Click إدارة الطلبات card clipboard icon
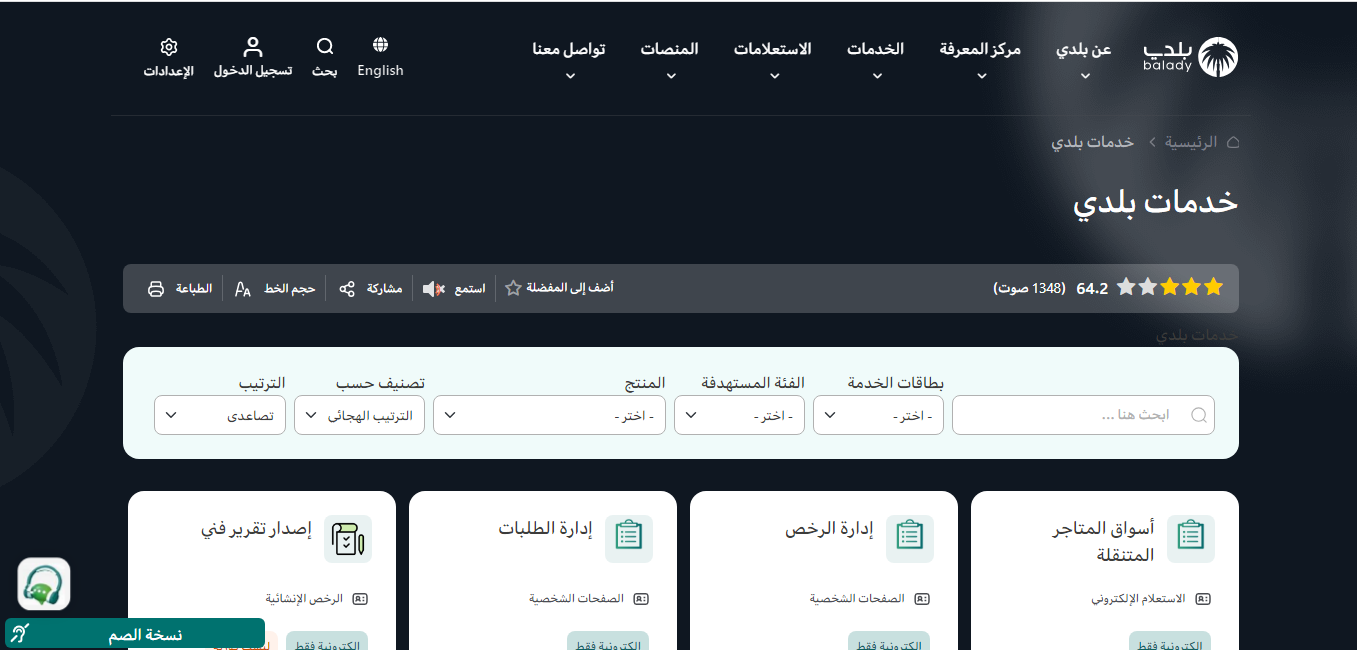Viewport: 1357px width, 650px height. [x=629, y=539]
